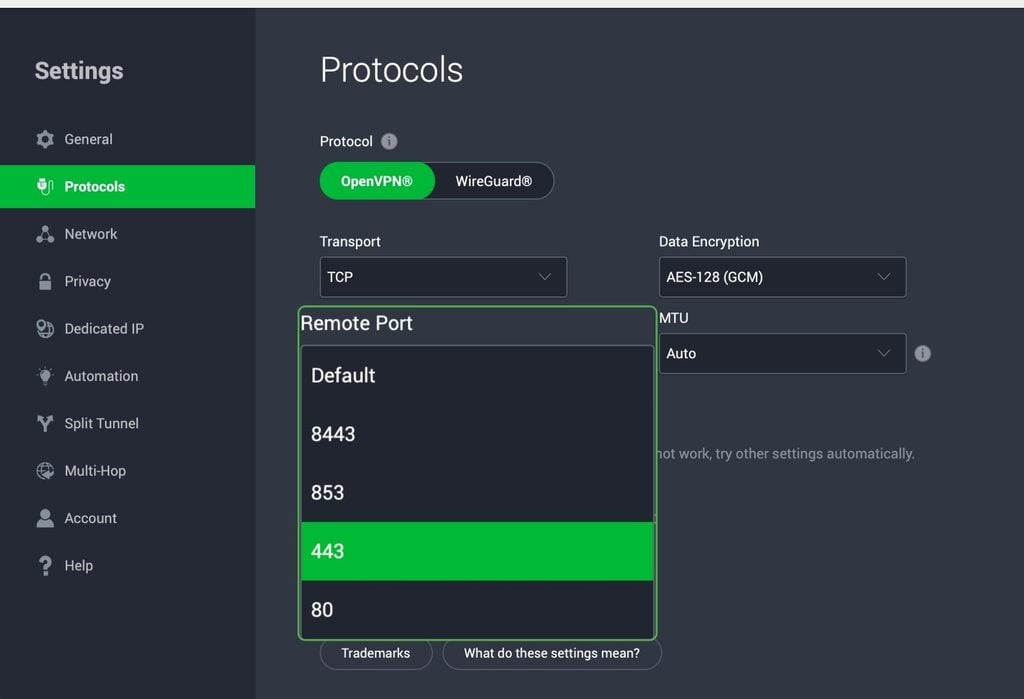Viewport: 1024px width, 699px height.
Task: Click the Privacy padlock icon
Action: click(45, 282)
